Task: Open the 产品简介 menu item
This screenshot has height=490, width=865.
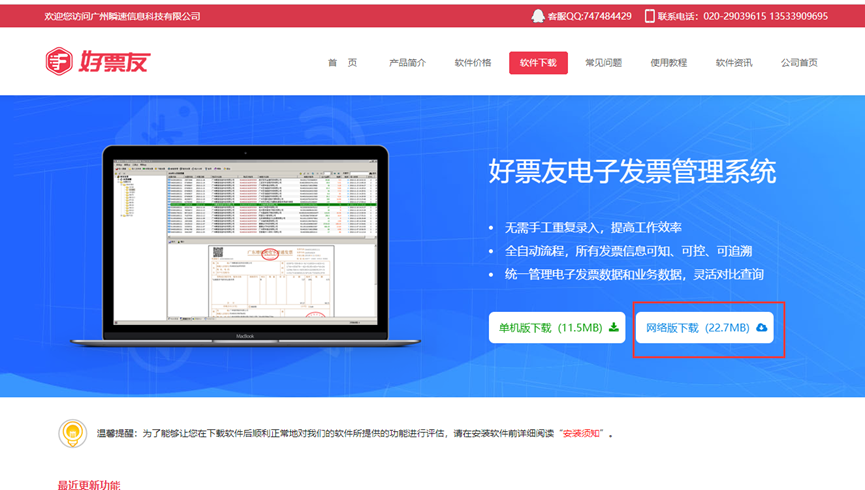Action: pos(408,63)
